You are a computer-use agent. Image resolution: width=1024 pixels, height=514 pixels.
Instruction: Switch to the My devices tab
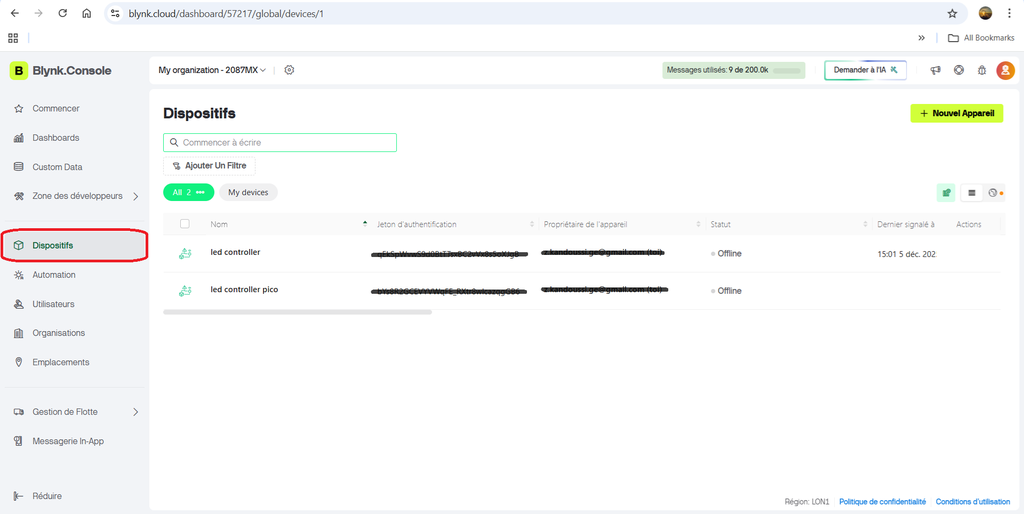point(248,192)
